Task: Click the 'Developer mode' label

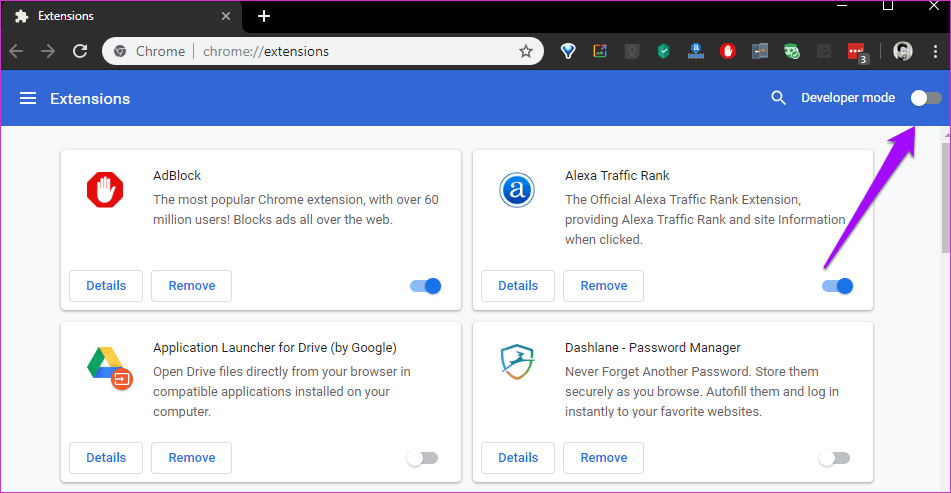Action: (848, 98)
